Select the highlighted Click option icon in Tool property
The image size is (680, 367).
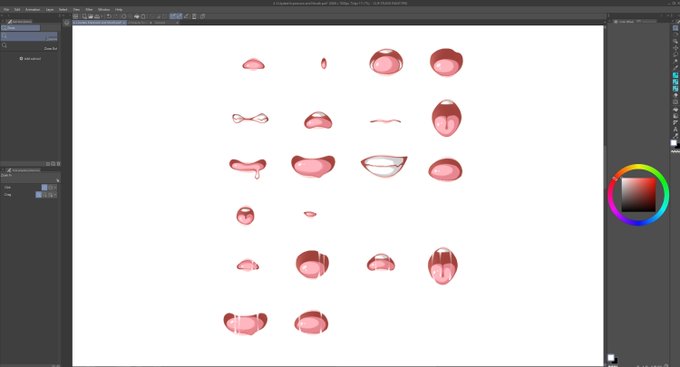(44, 187)
